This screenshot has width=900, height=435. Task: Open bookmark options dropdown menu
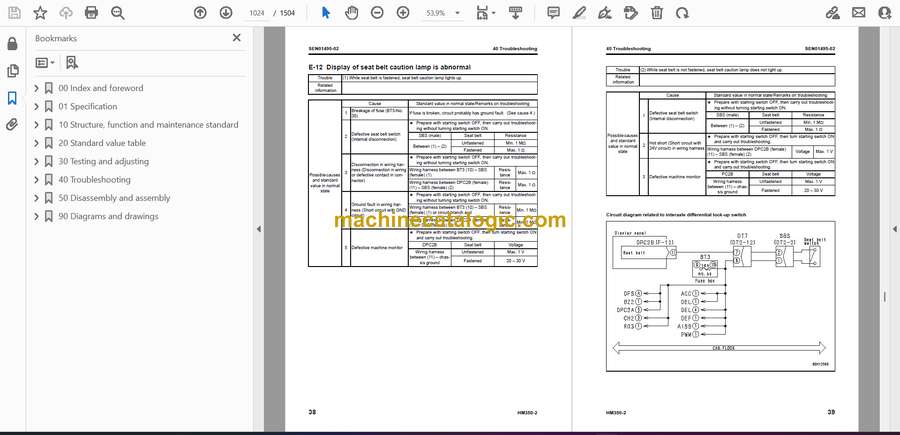pos(45,63)
